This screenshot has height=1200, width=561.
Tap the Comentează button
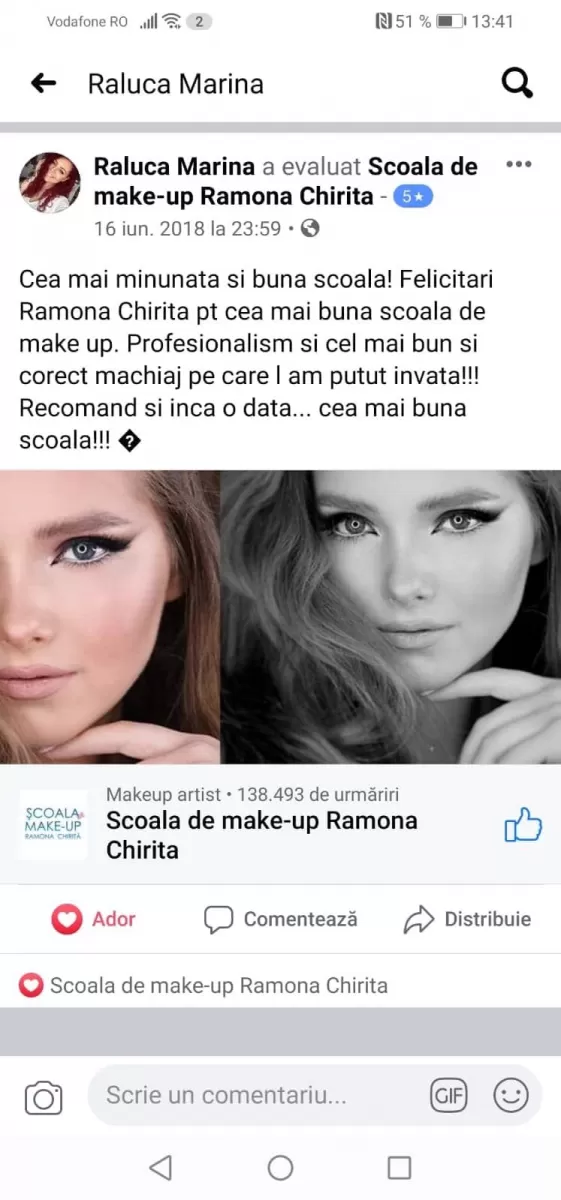(x=280, y=919)
